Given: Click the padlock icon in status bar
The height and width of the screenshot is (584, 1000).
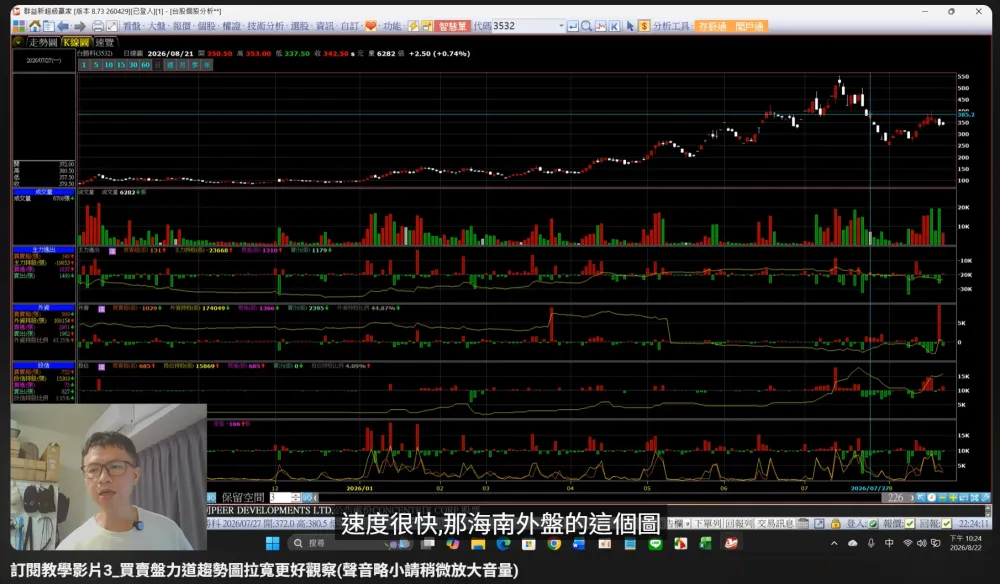Looking at the screenshot, I should (835, 523).
